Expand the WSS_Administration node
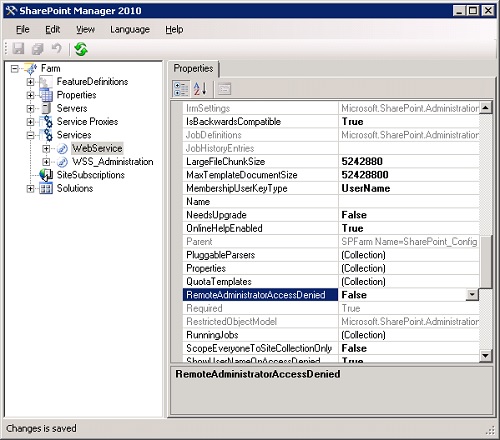Image resolution: width=500 pixels, height=440 pixels. (46, 162)
